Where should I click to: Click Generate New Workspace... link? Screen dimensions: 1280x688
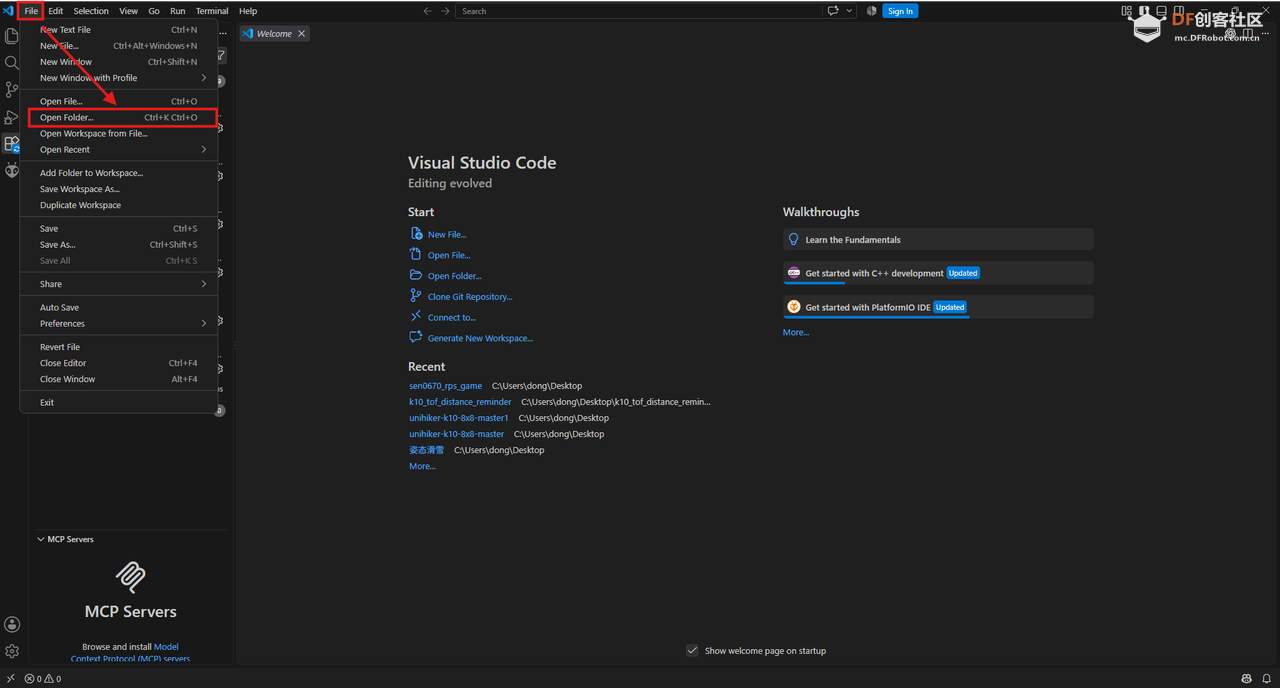[x=480, y=339]
